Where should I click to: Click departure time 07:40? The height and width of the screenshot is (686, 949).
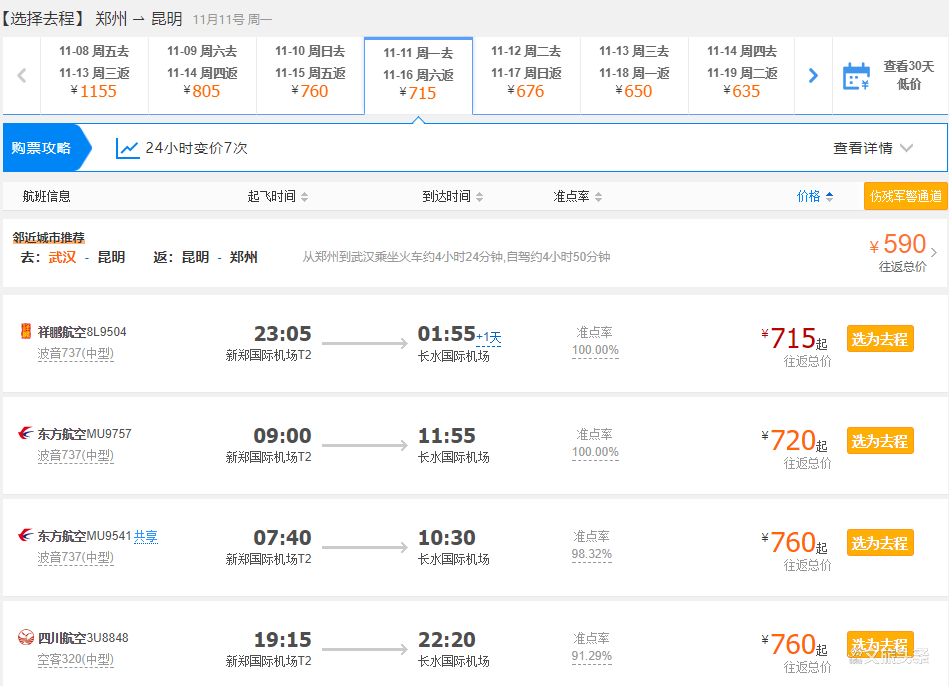[x=282, y=538]
